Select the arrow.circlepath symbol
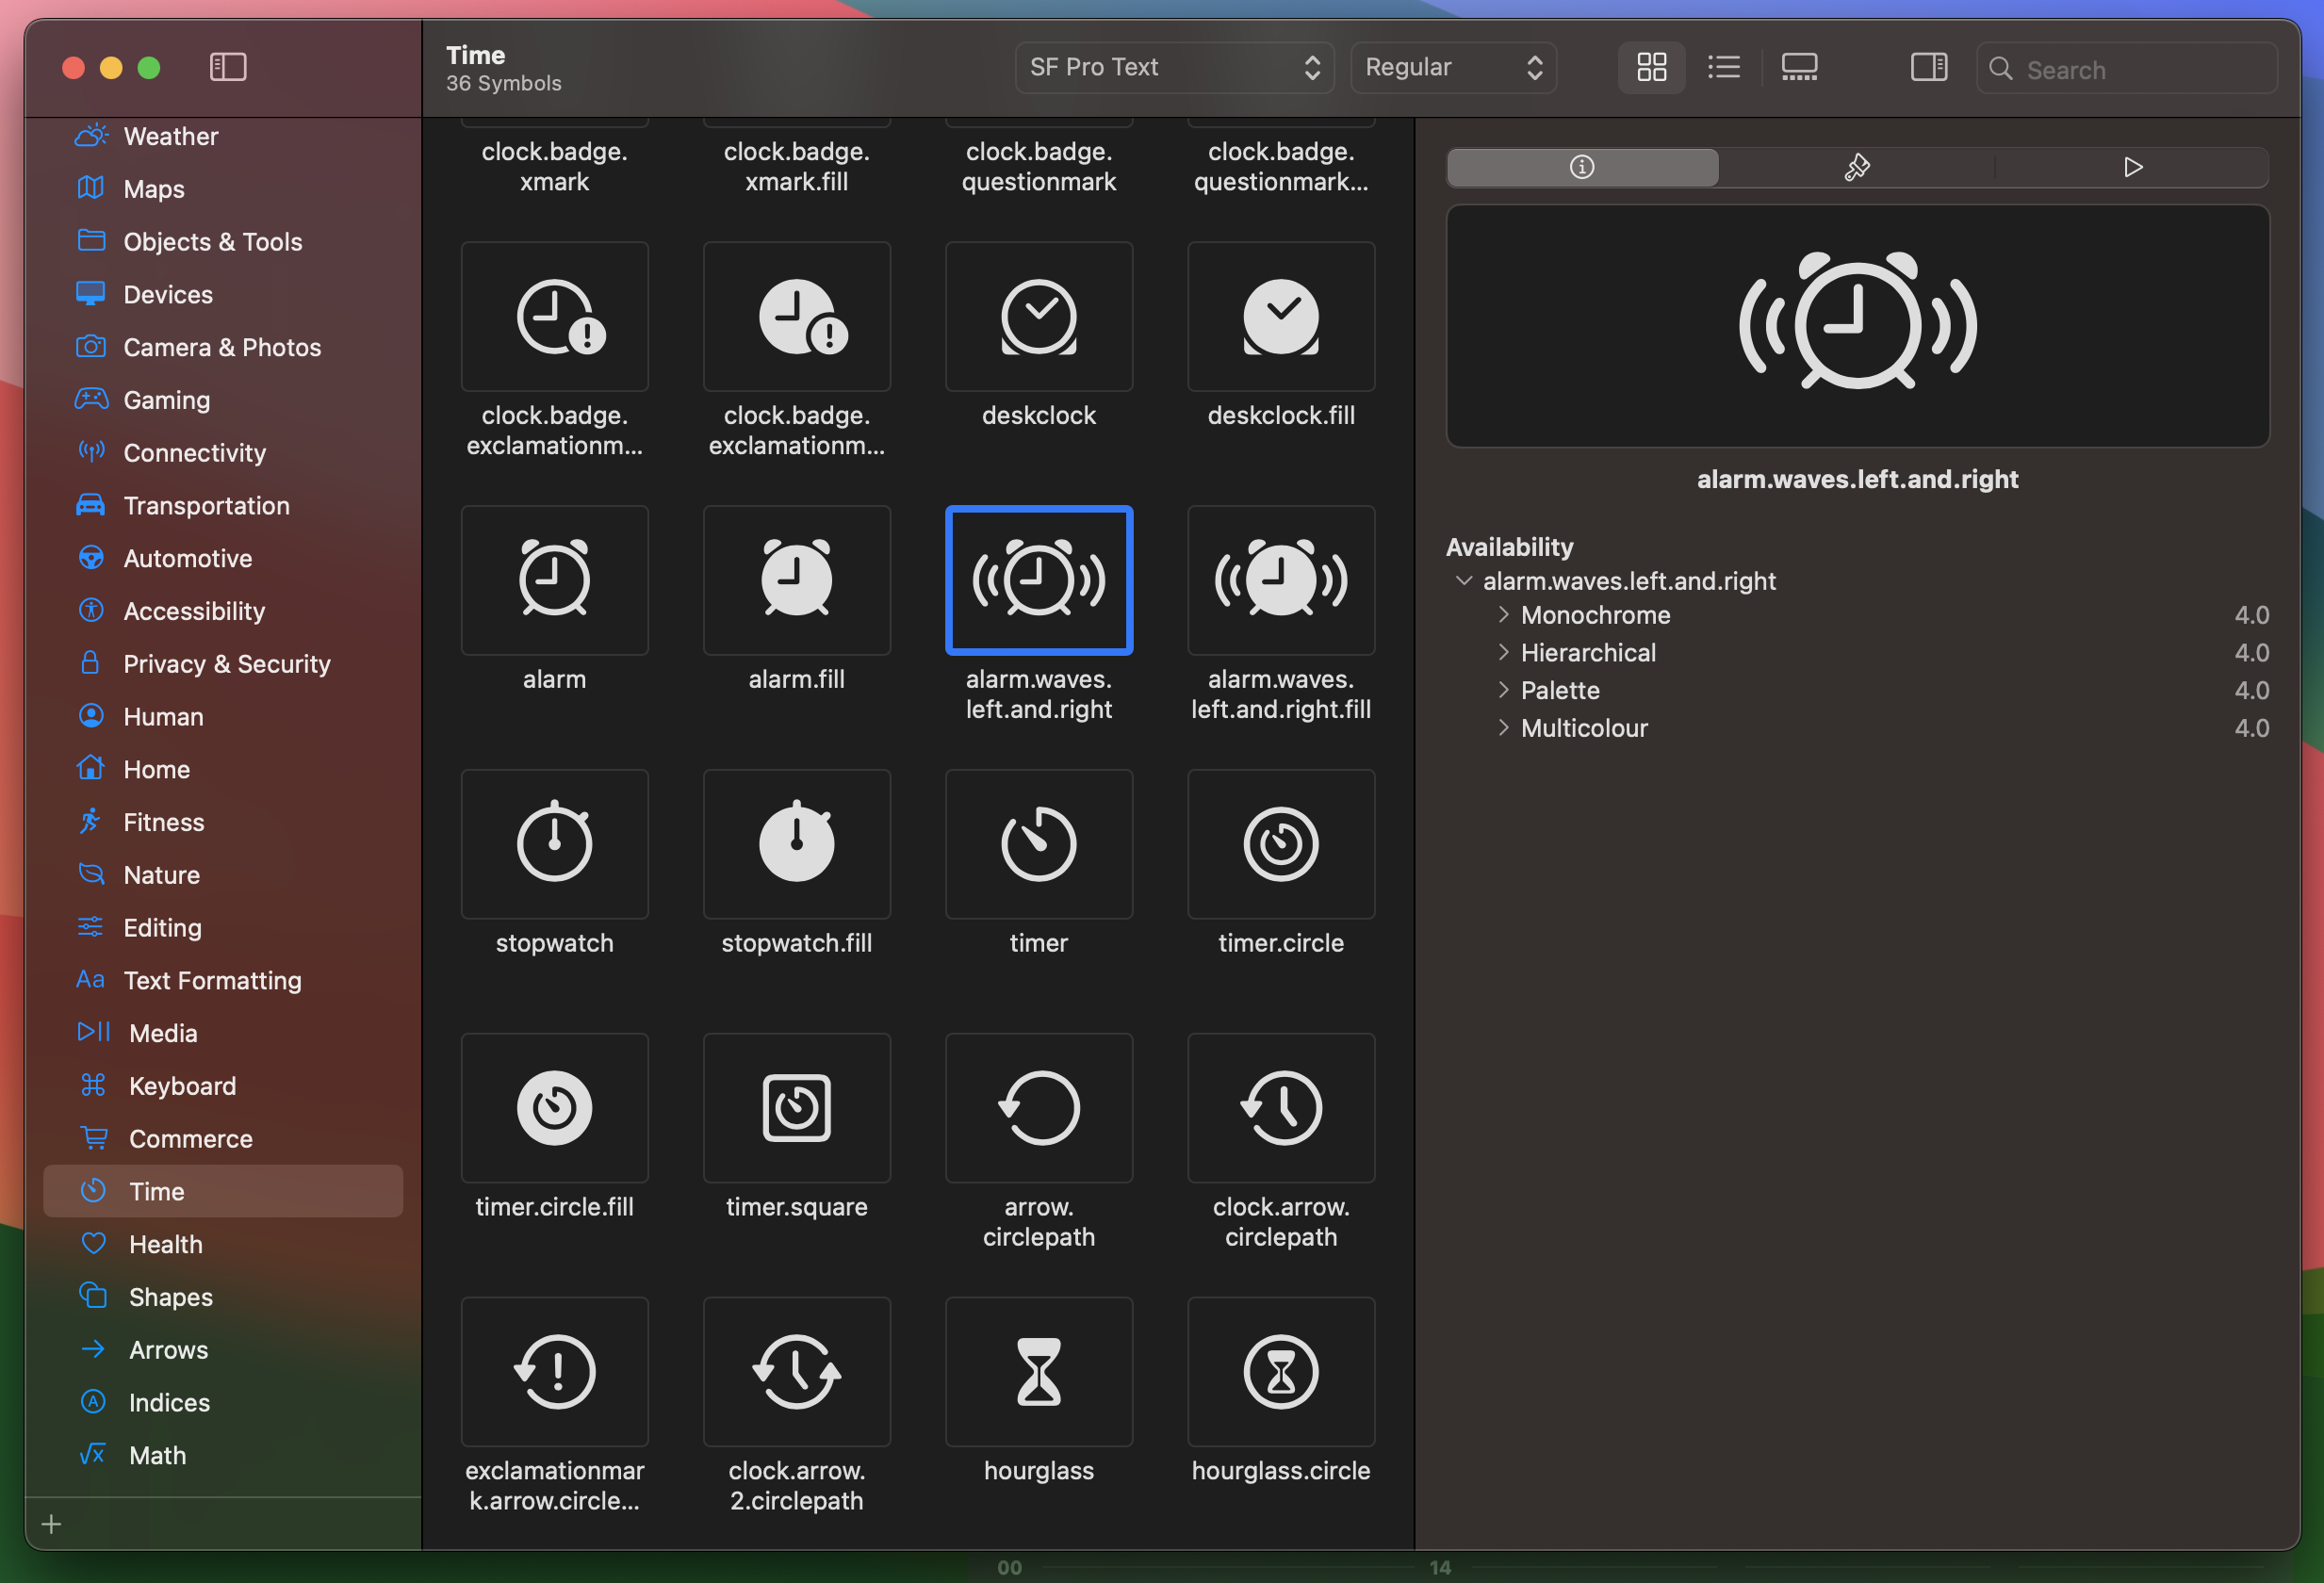 (1039, 1108)
